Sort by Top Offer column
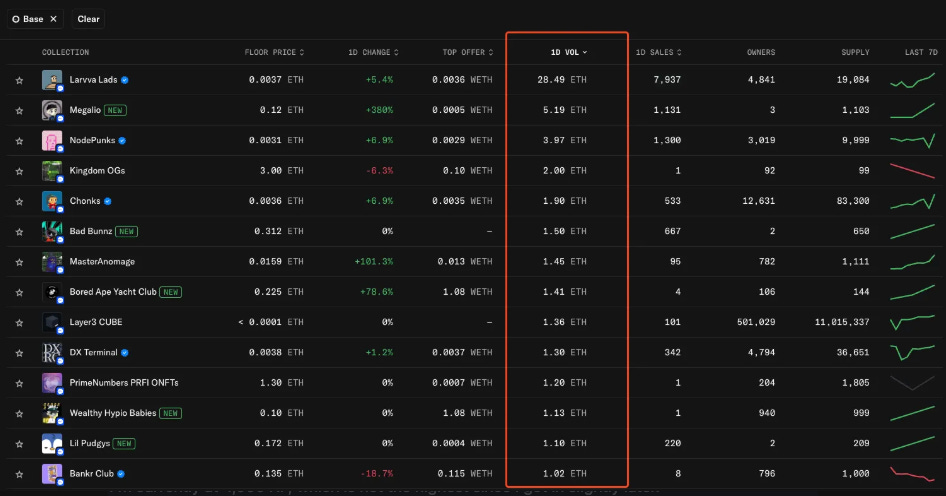This screenshot has height=496, width=946. pos(468,52)
